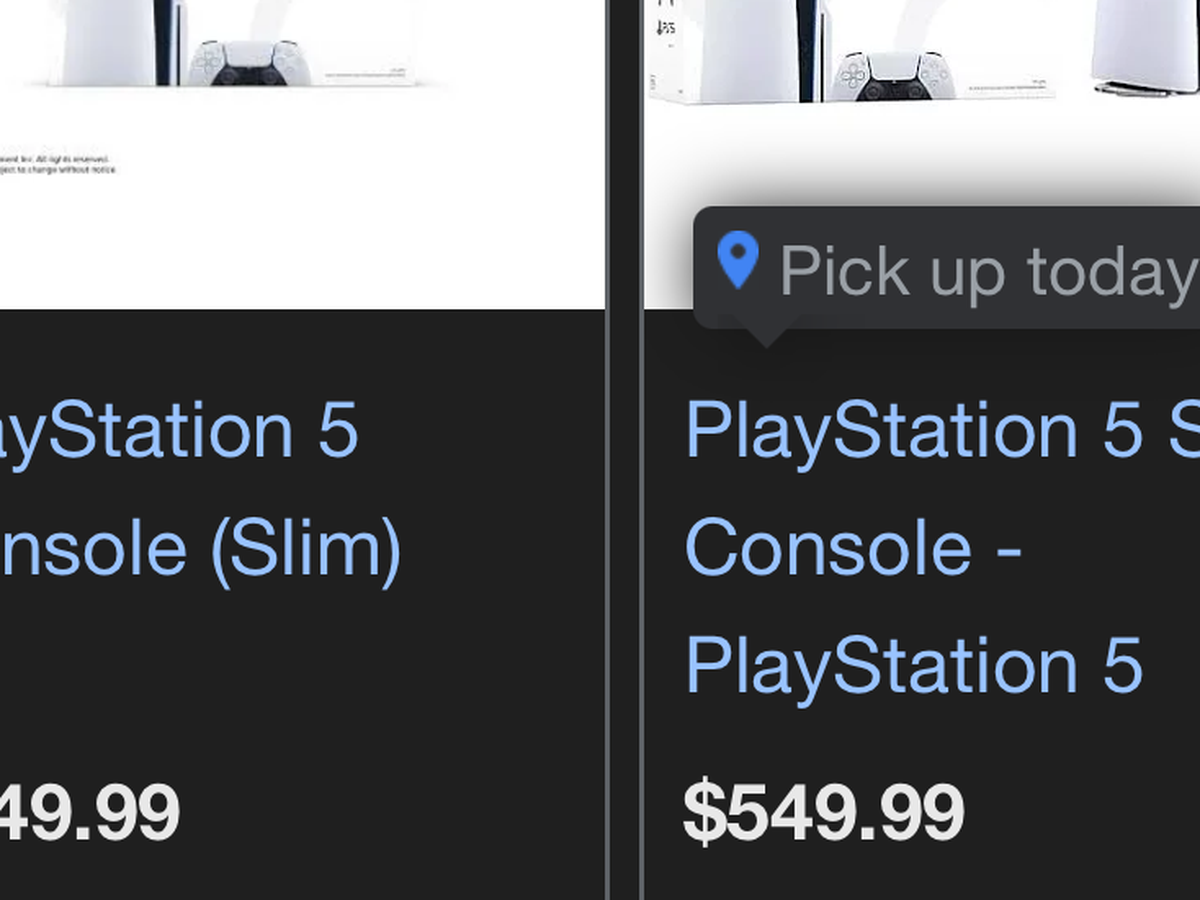Click the vertical divider between the product cards
Viewport: 1200px width, 900px height.
624,450
